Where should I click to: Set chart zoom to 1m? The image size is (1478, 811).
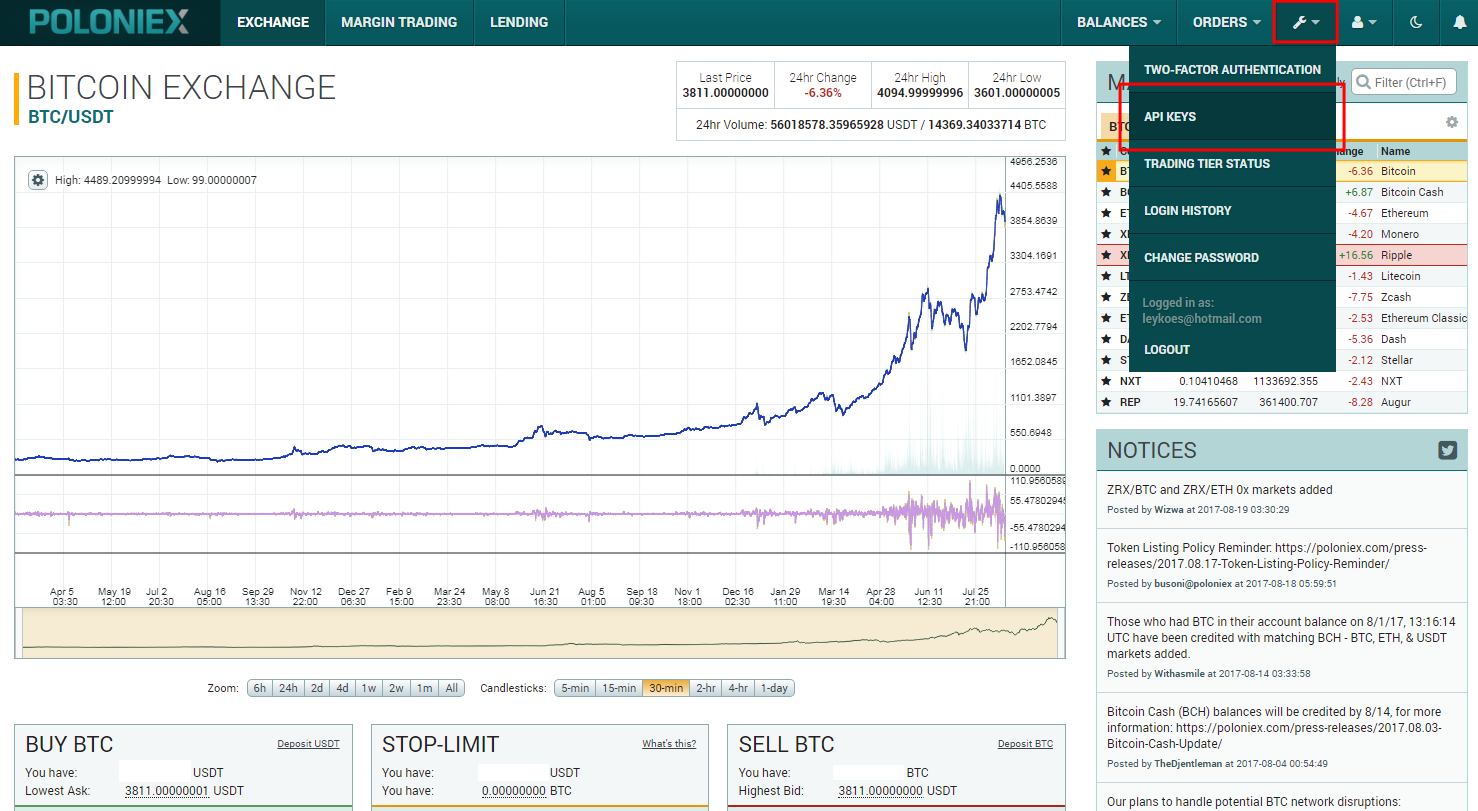425,688
